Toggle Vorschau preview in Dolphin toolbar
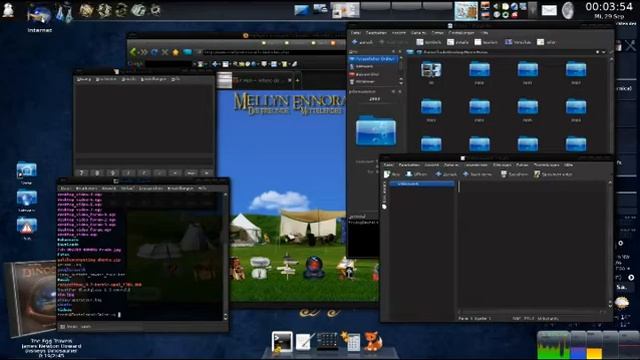This screenshot has width=640, height=360. tap(518, 42)
